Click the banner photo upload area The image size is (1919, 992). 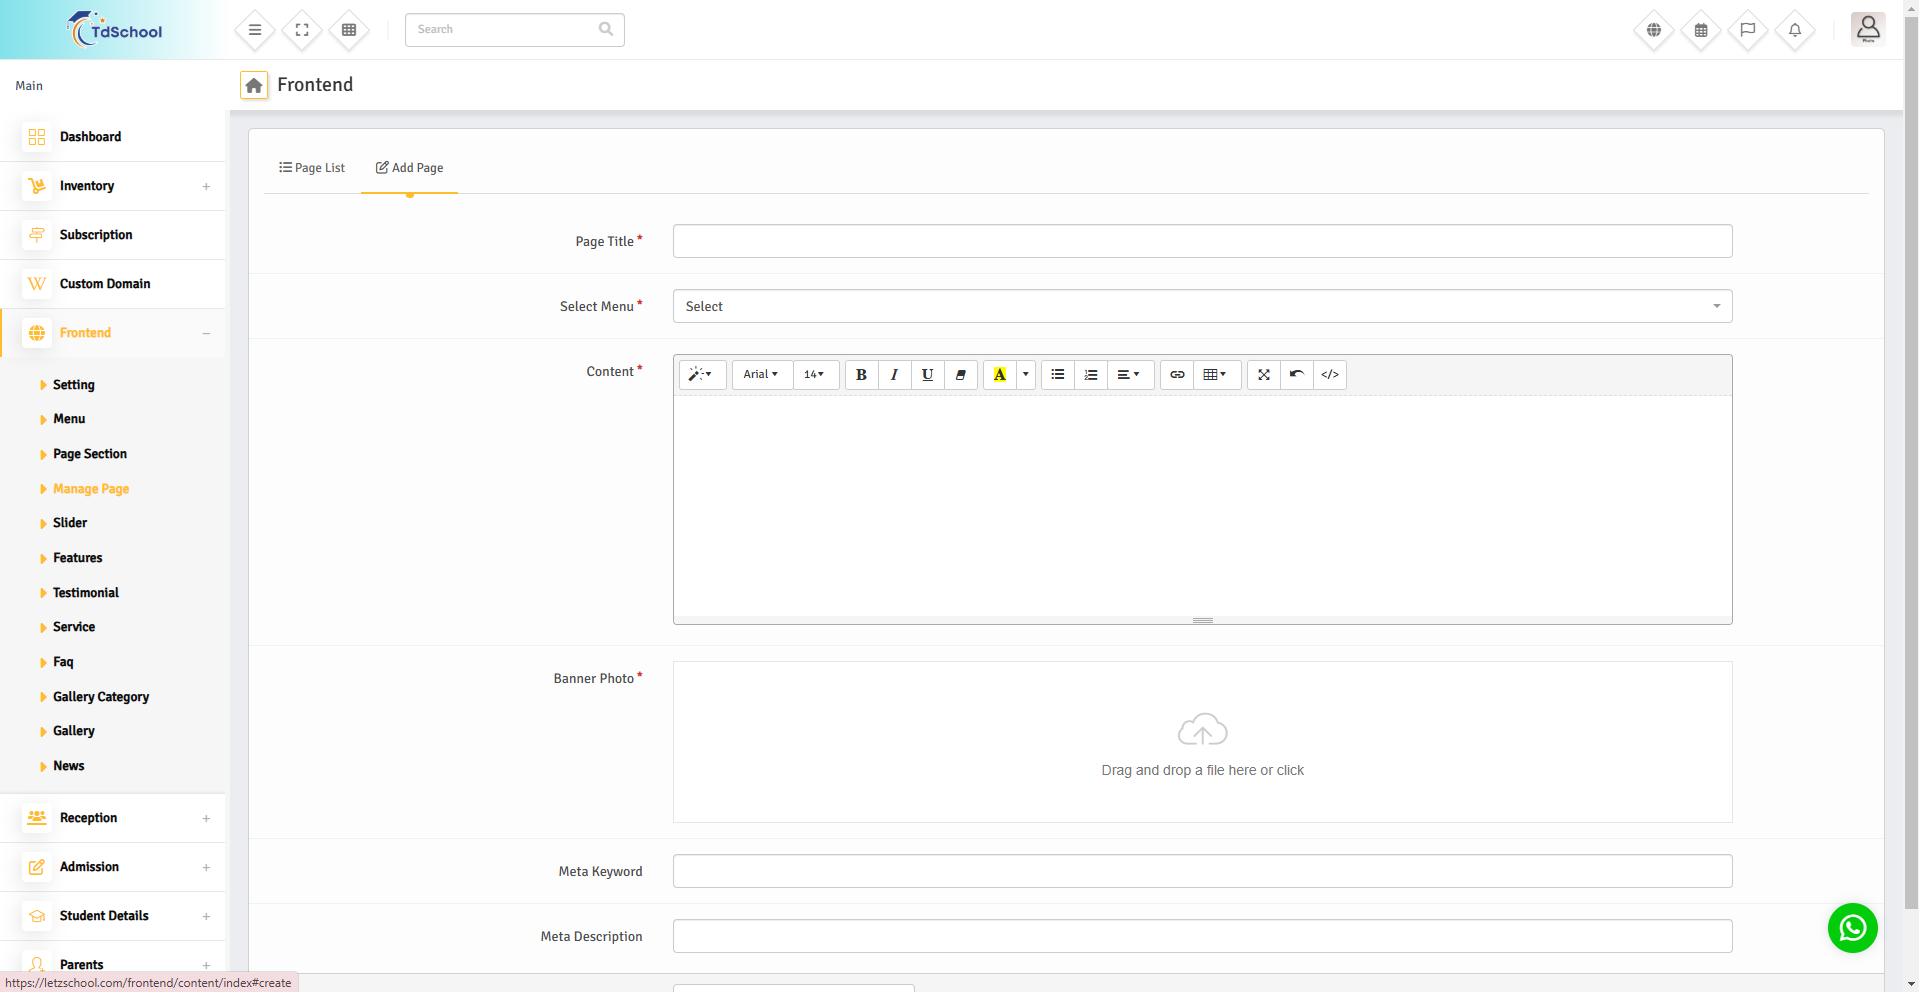click(1202, 742)
